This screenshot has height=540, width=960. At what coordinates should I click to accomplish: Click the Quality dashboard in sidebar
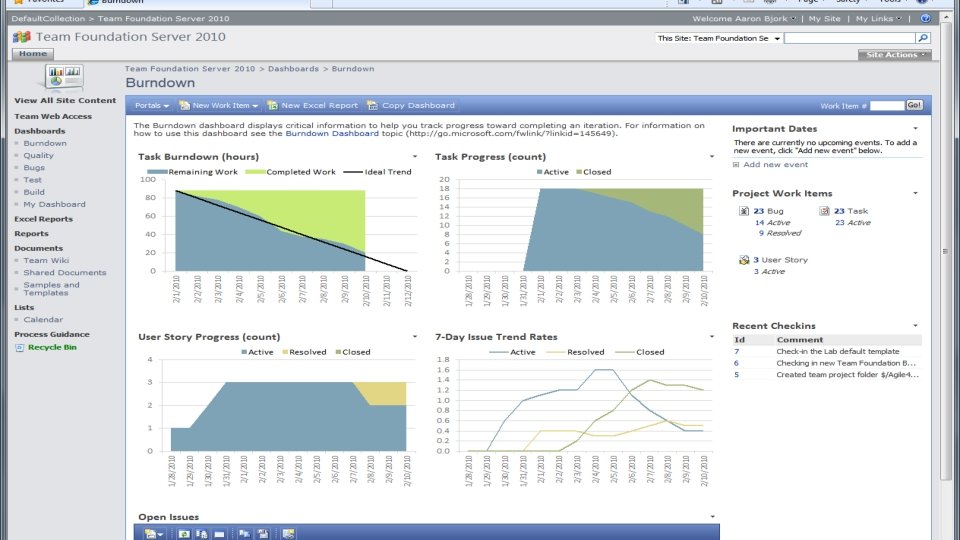(x=39, y=156)
